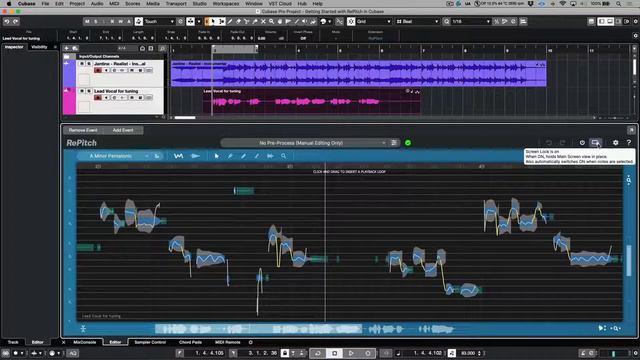This screenshot has width=640, height=360.
Task: Switch to the MixConsole lower zone tab
Action: coord(84,342)
